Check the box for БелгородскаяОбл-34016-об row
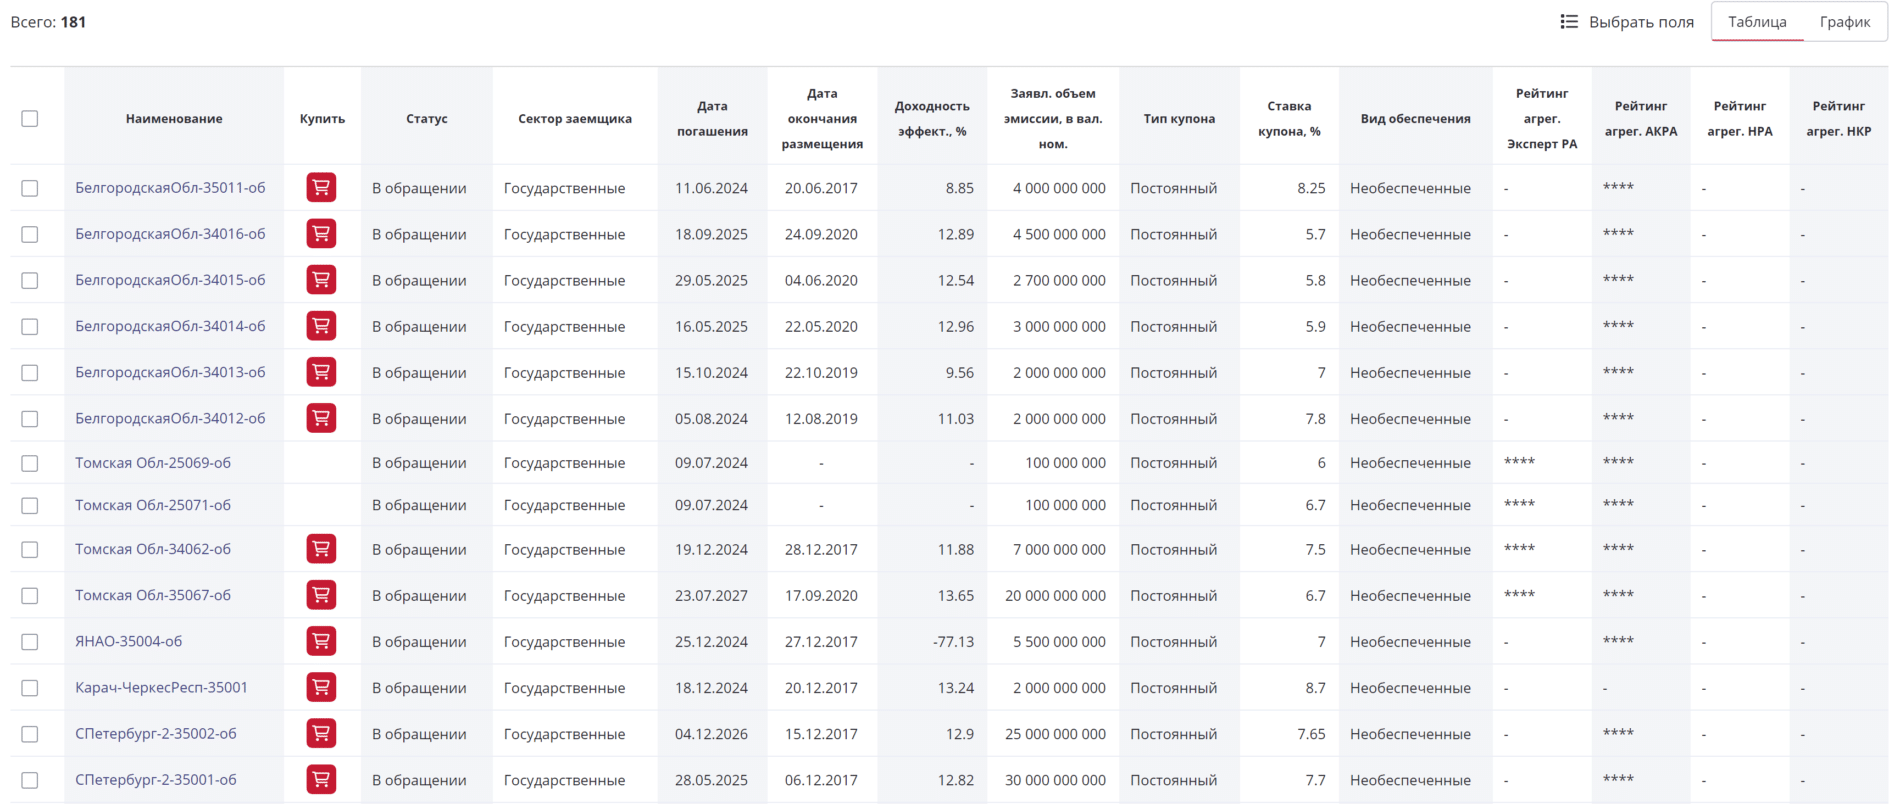The image size is (1900, 804). 30,234
